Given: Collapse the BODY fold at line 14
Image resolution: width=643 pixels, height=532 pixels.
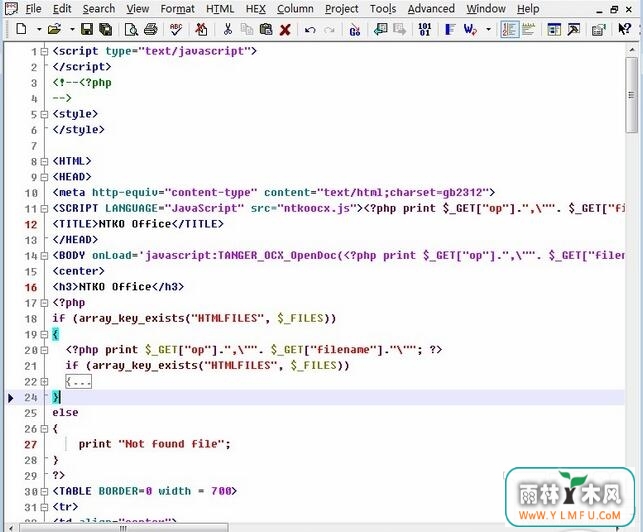Looking at the screenshot, I should (44, 256).
